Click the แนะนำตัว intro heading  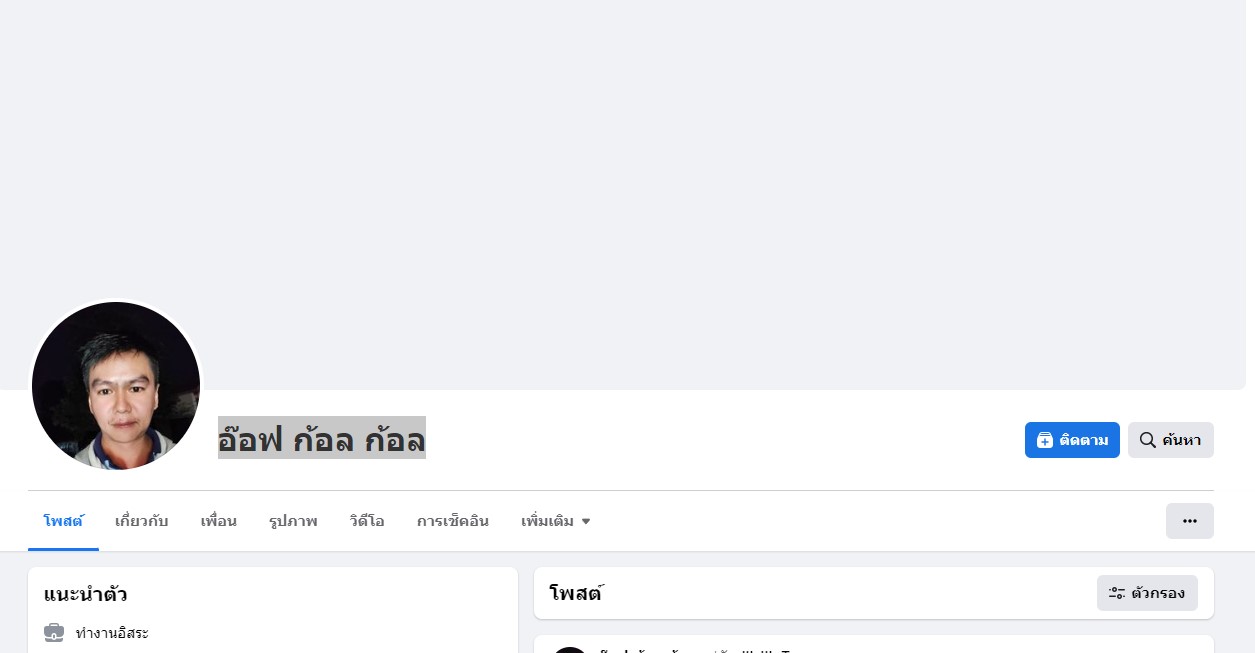point(85,594)
